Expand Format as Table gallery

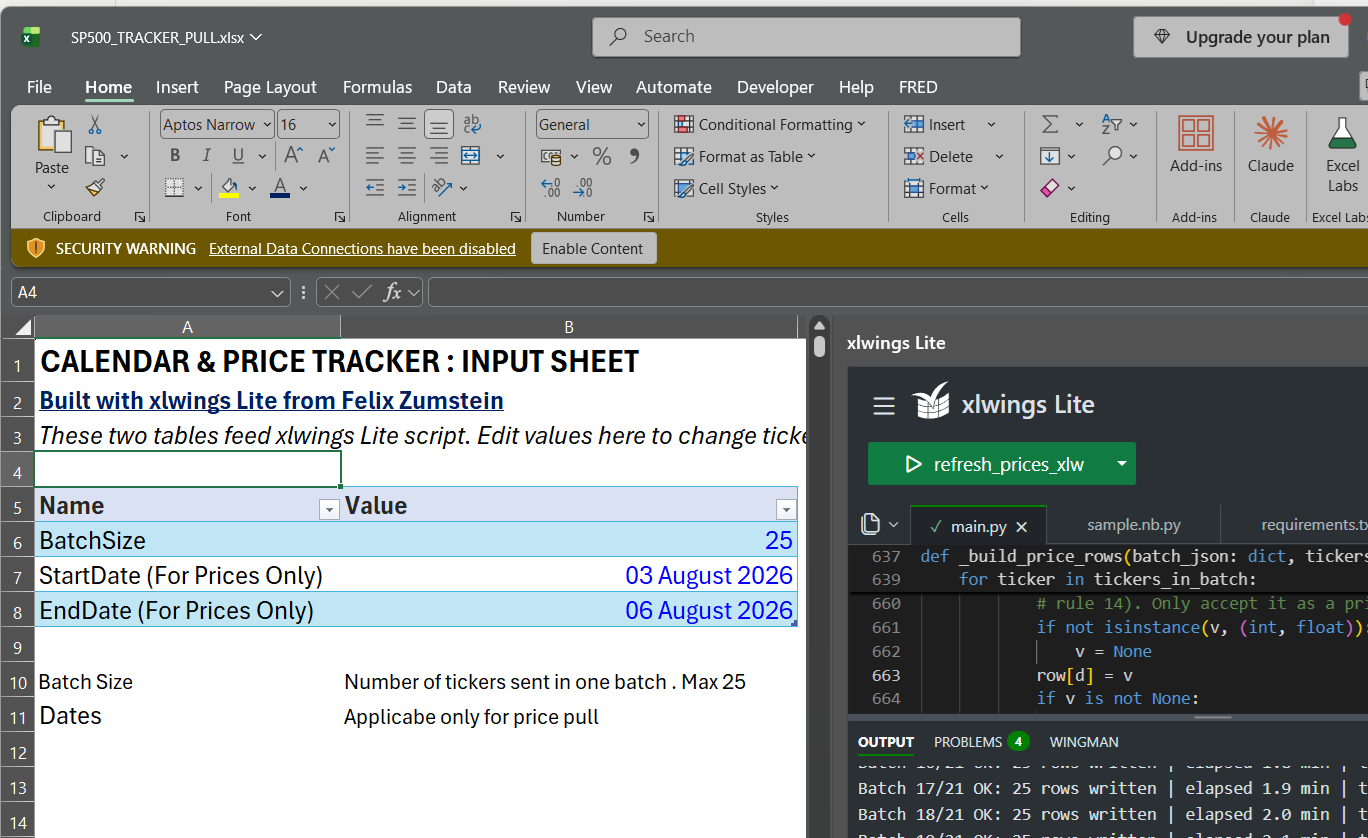click(745, 156)
